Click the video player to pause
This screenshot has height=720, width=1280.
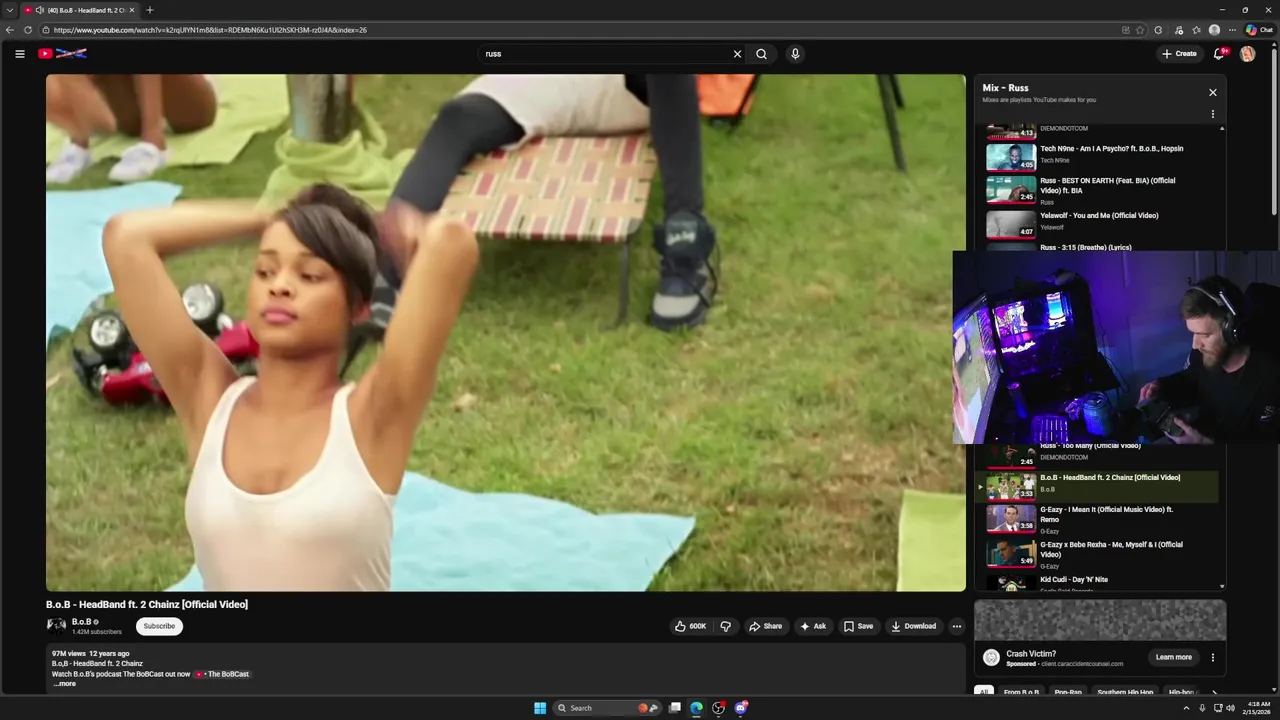tap(506, 332)
